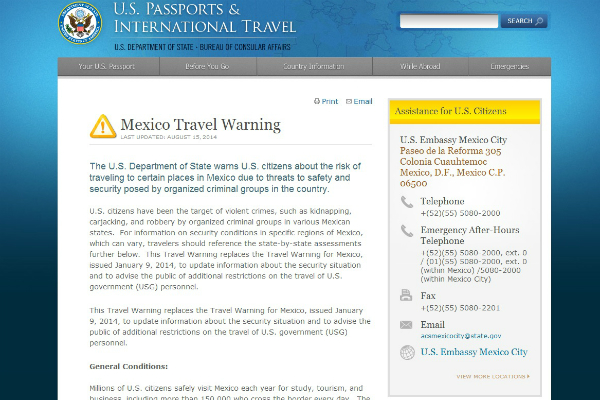
Task: Click the printer icon next to Print
Action: [317, 101]
